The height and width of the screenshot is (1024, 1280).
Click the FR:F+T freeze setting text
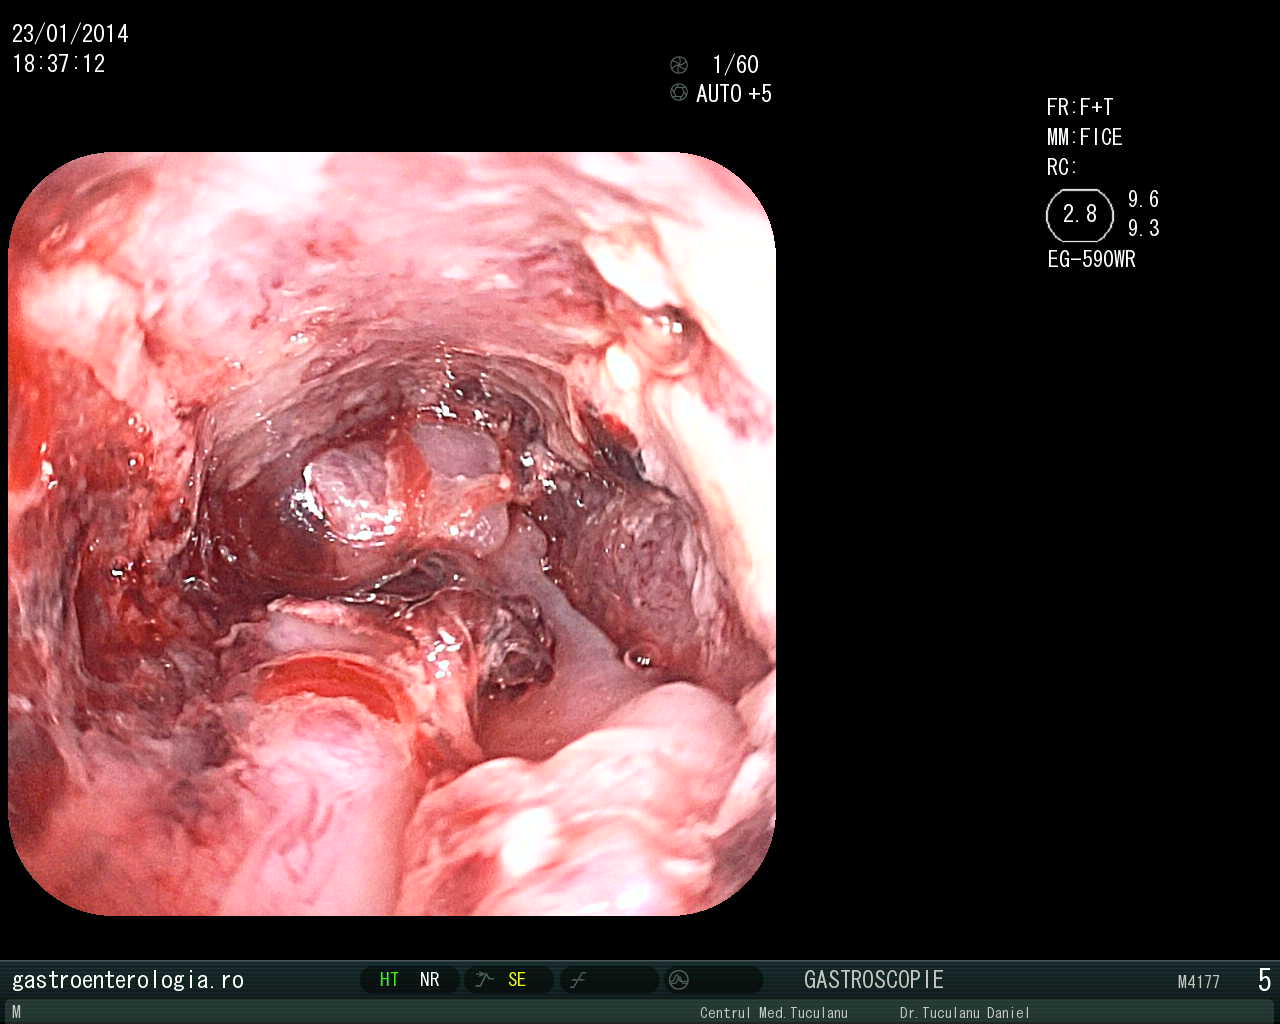coord(1080,107)
